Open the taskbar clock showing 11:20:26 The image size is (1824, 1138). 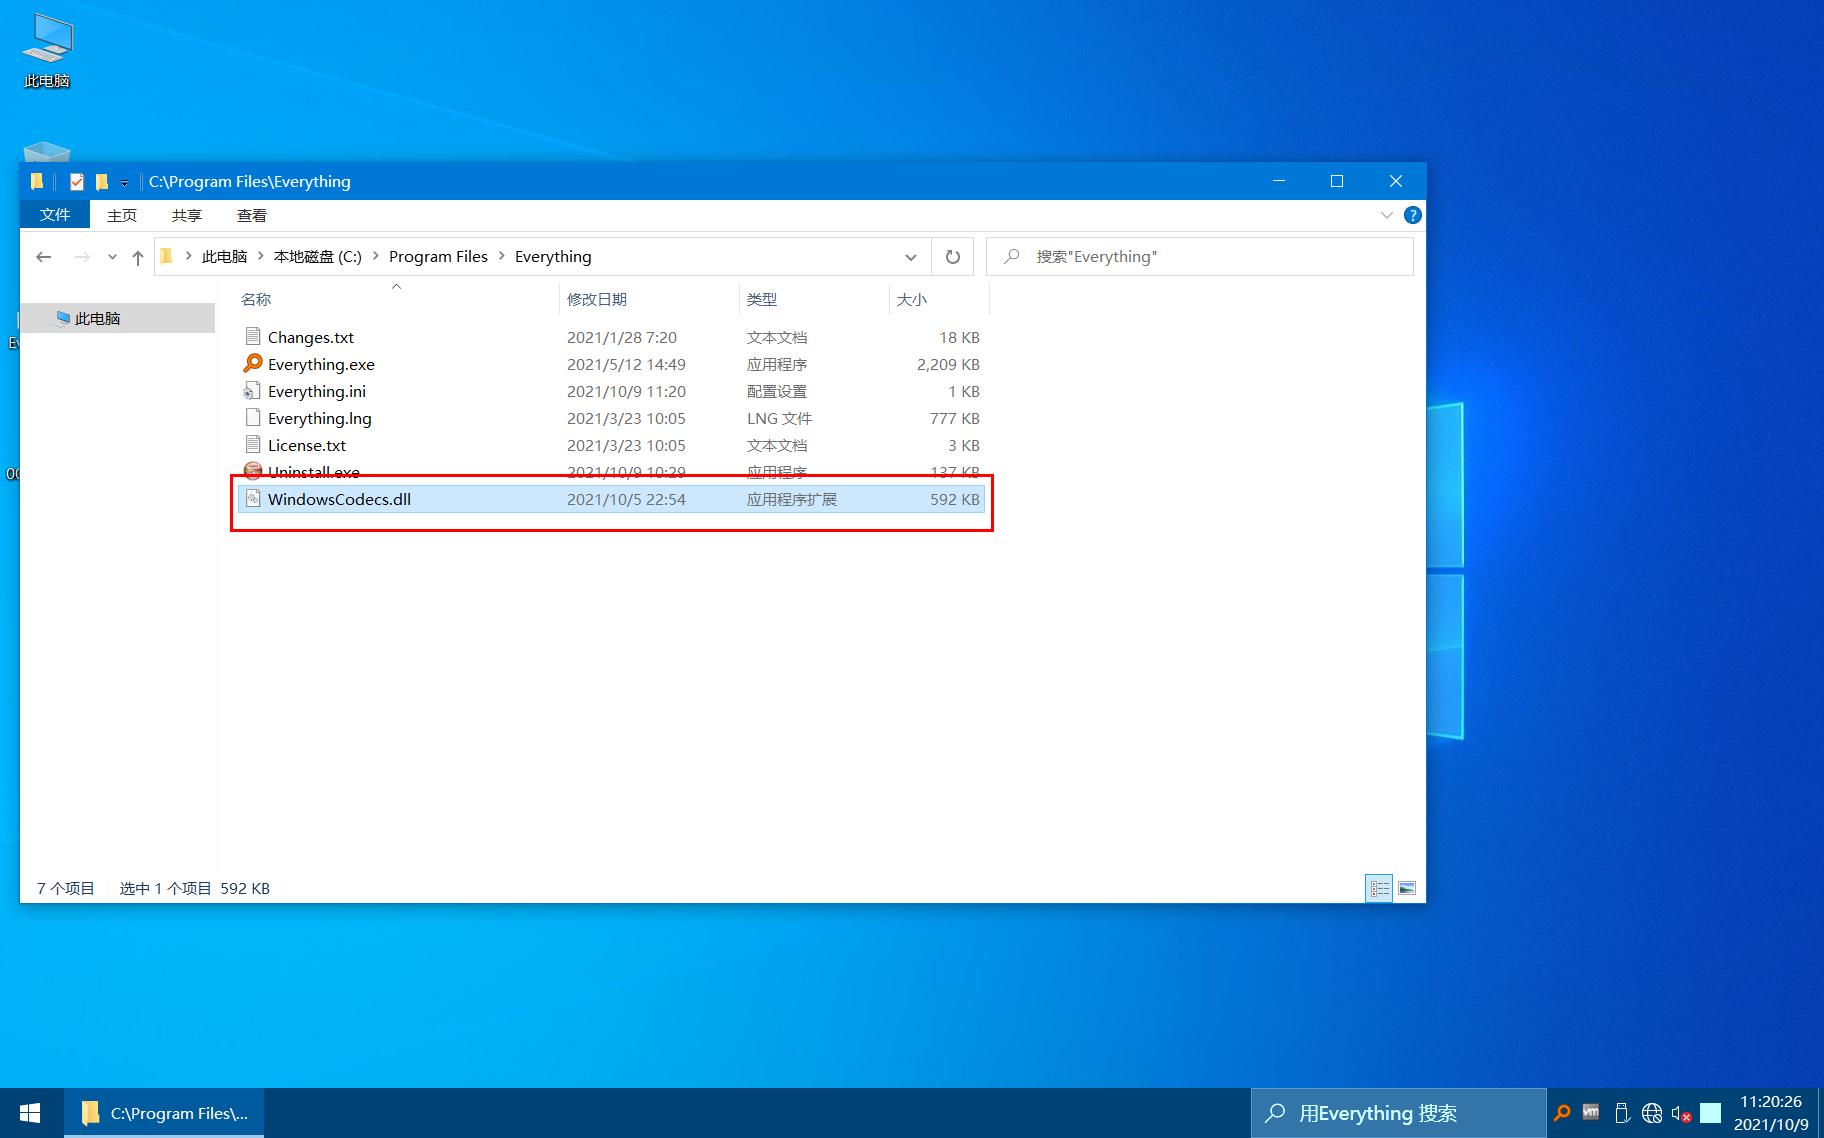1771,1113
